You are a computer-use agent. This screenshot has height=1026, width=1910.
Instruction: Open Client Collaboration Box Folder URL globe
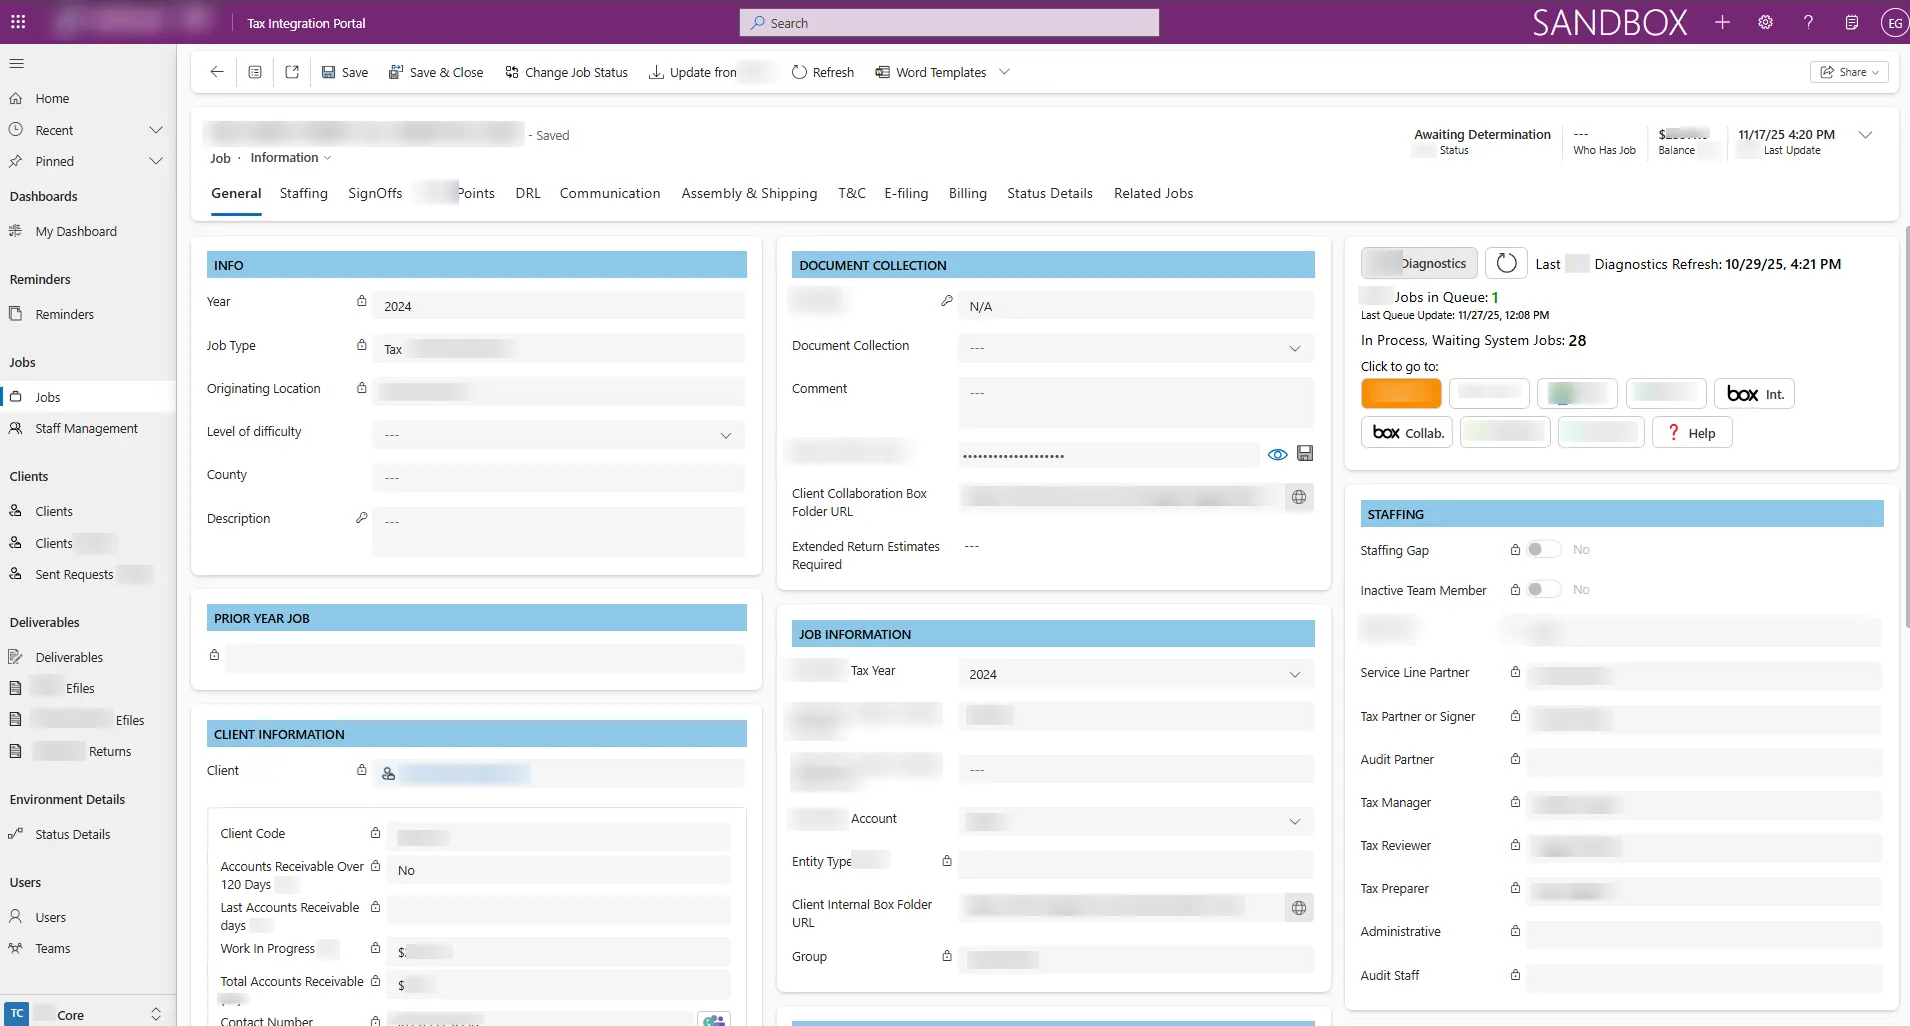(x=1299, y=497)
